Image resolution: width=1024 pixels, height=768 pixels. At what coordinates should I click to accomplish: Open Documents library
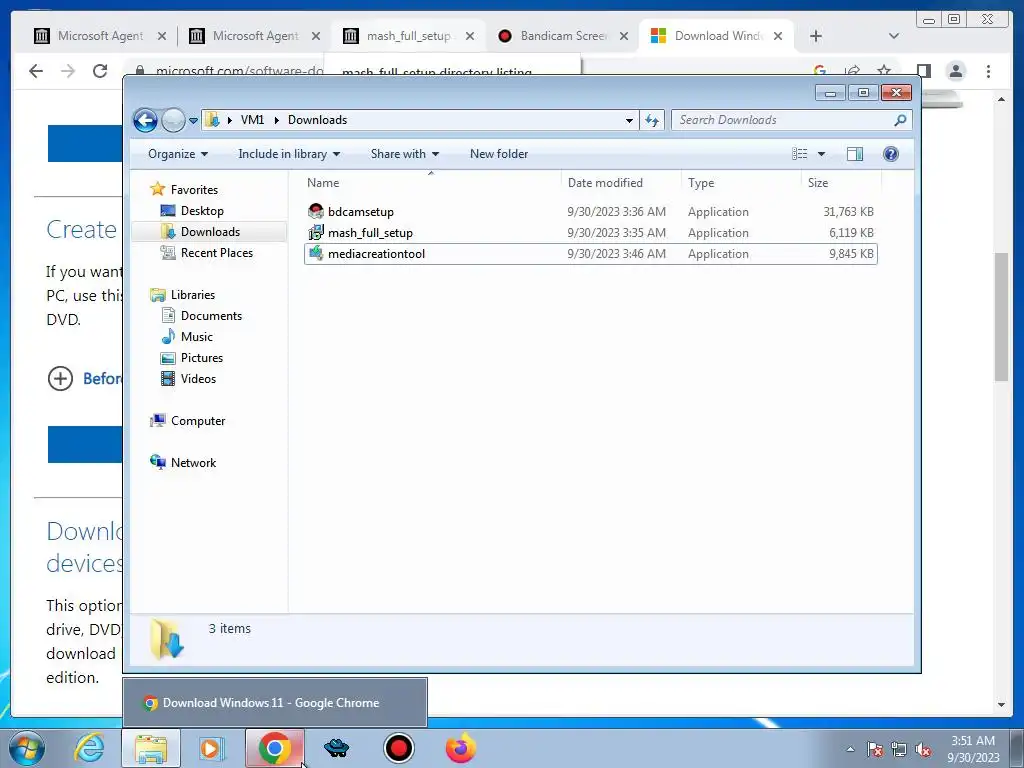211,316
